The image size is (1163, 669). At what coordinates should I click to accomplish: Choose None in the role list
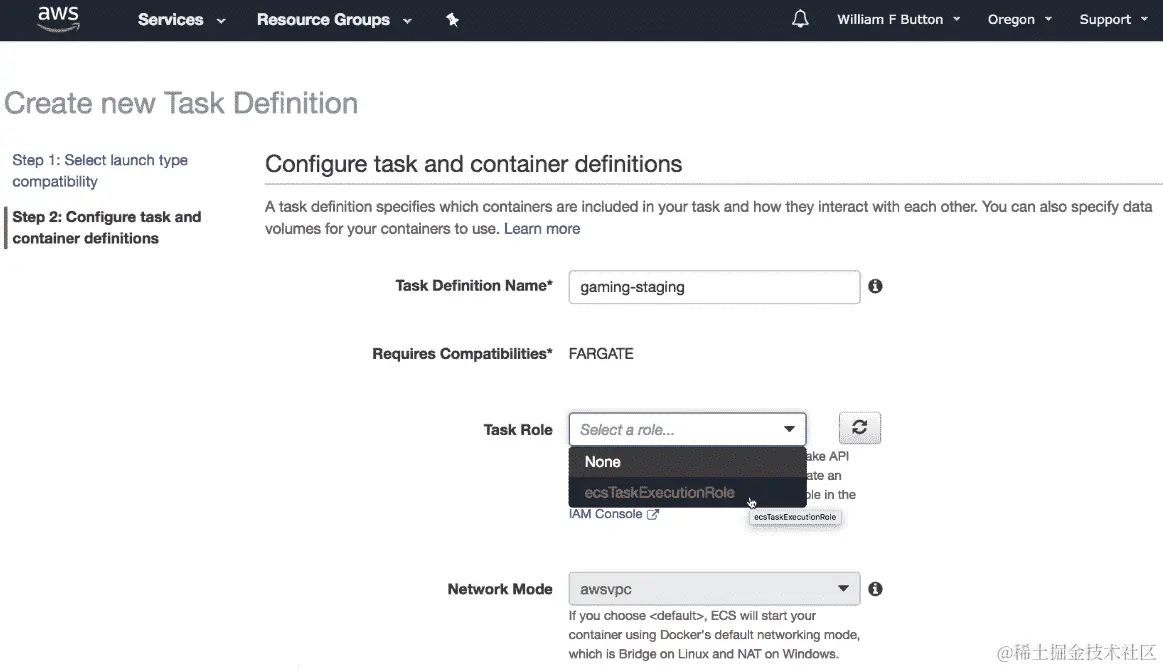pos(603,462)
